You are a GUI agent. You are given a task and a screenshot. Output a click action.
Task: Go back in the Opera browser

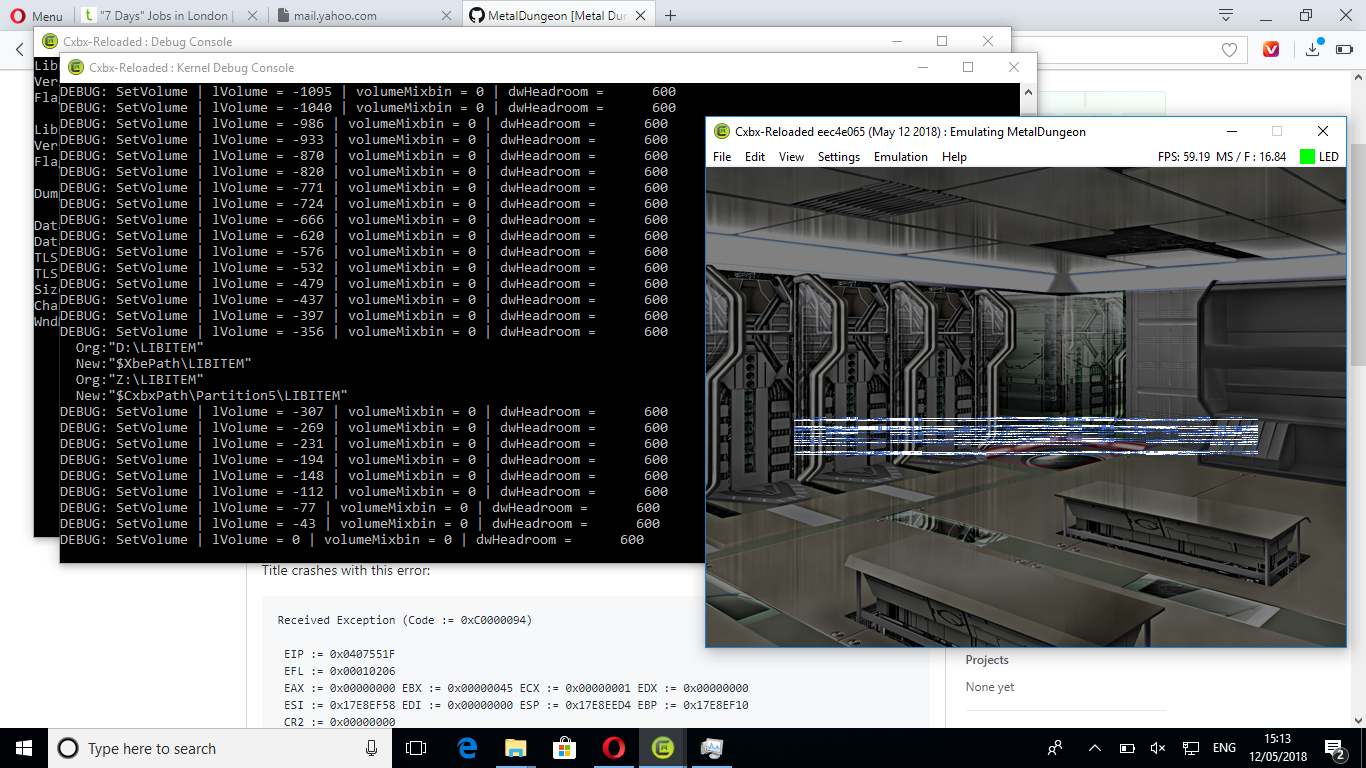(19, 49)
